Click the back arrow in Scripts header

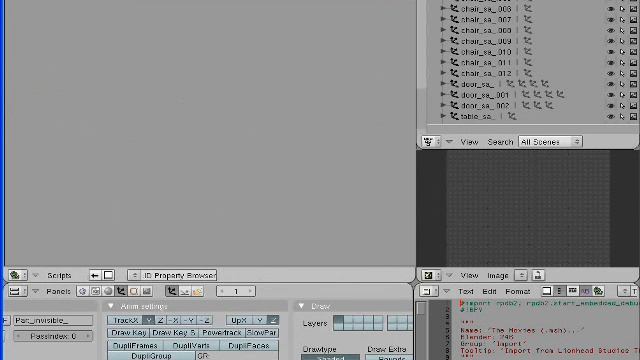(95, 276)
